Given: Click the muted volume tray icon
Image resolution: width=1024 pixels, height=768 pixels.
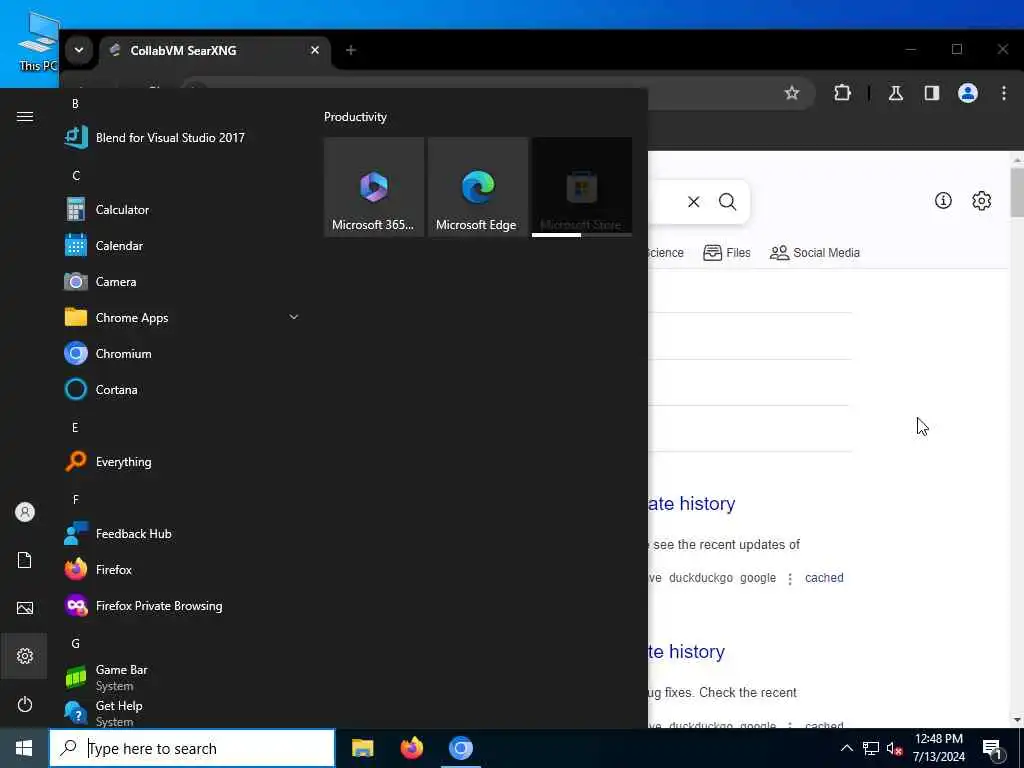Looking at the screenshot, I should pyautogui.click(x=894, y=748).
